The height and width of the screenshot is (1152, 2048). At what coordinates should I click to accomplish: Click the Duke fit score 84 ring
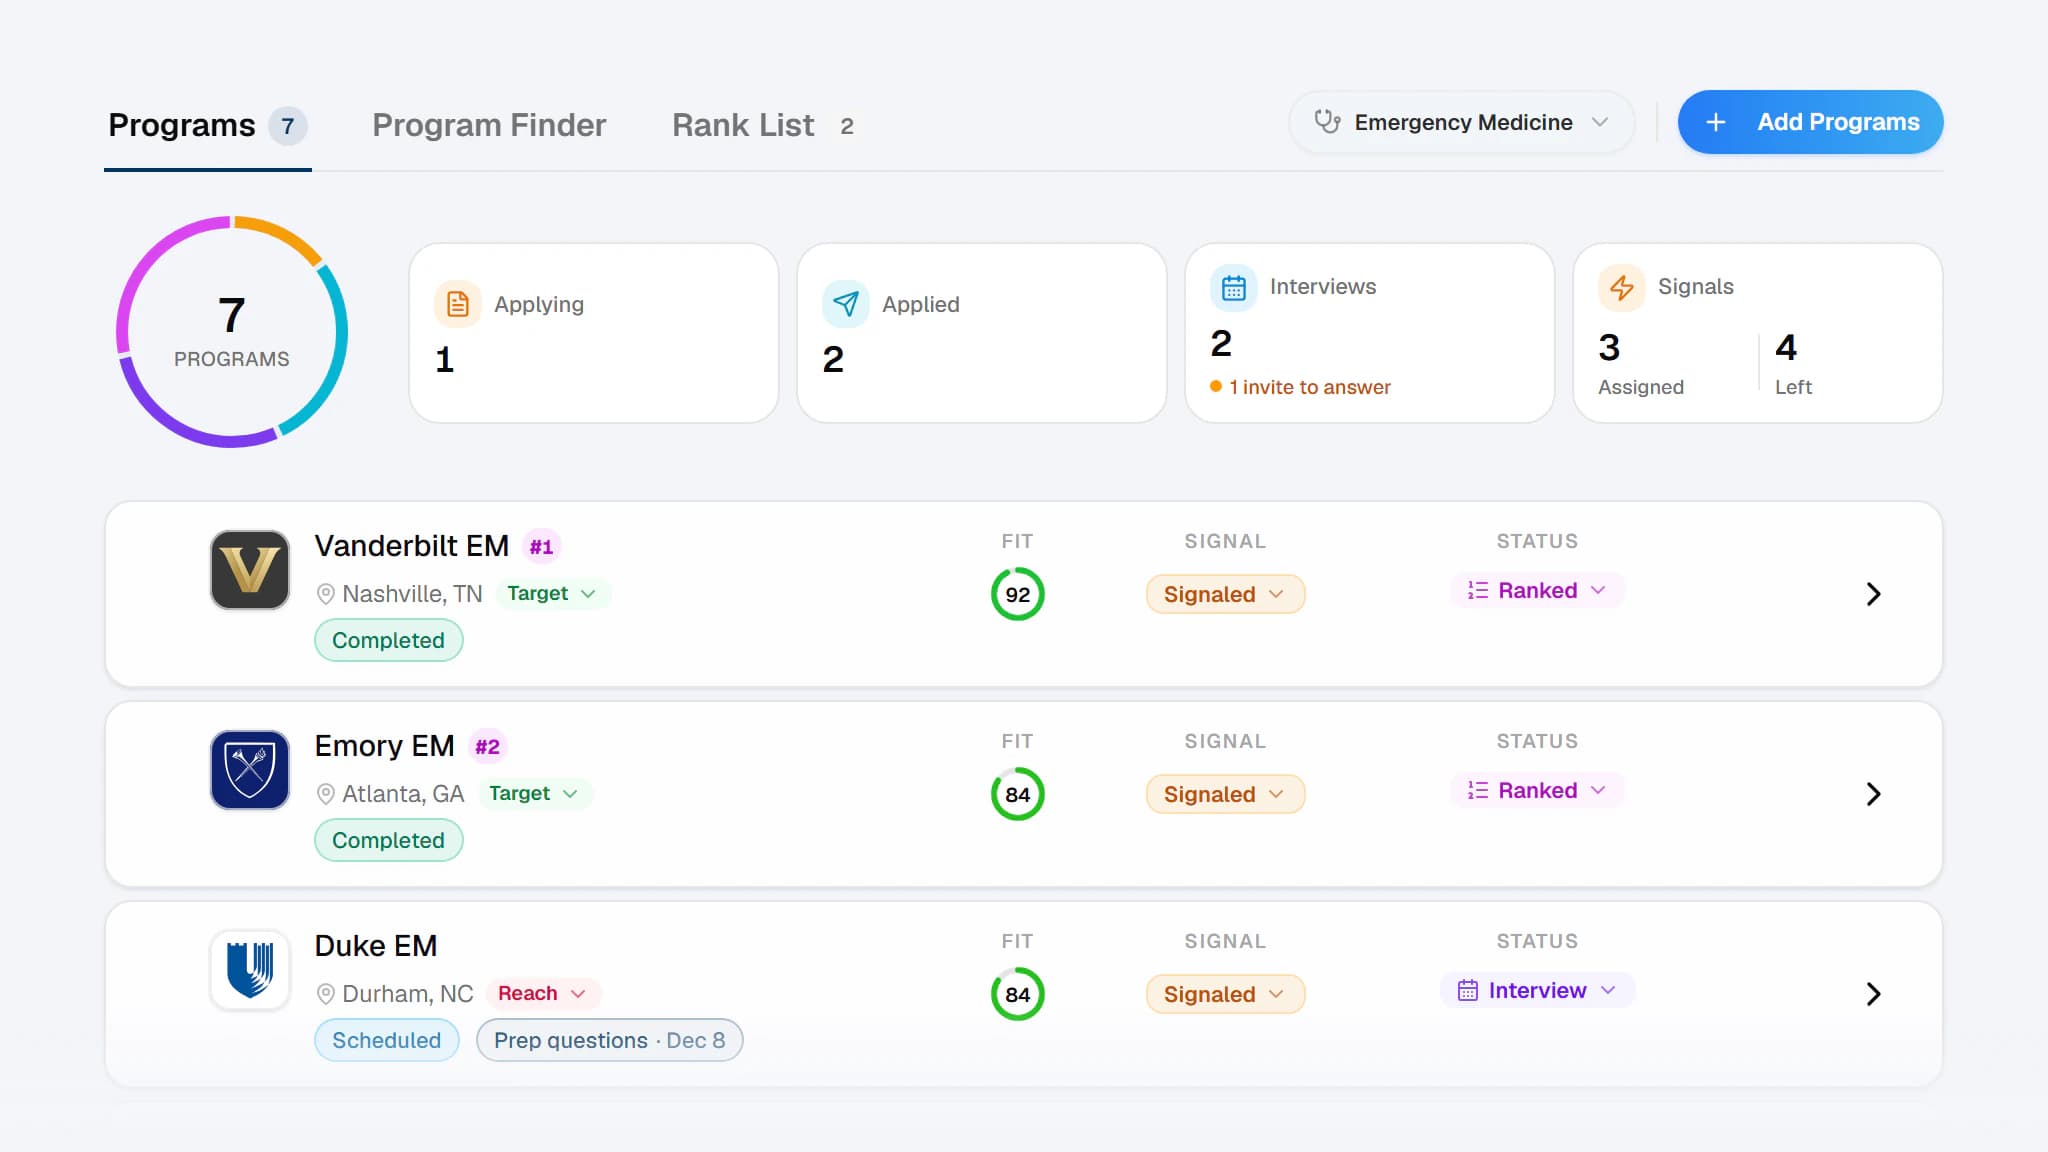pyautogui.click(x=1017, y=994)
